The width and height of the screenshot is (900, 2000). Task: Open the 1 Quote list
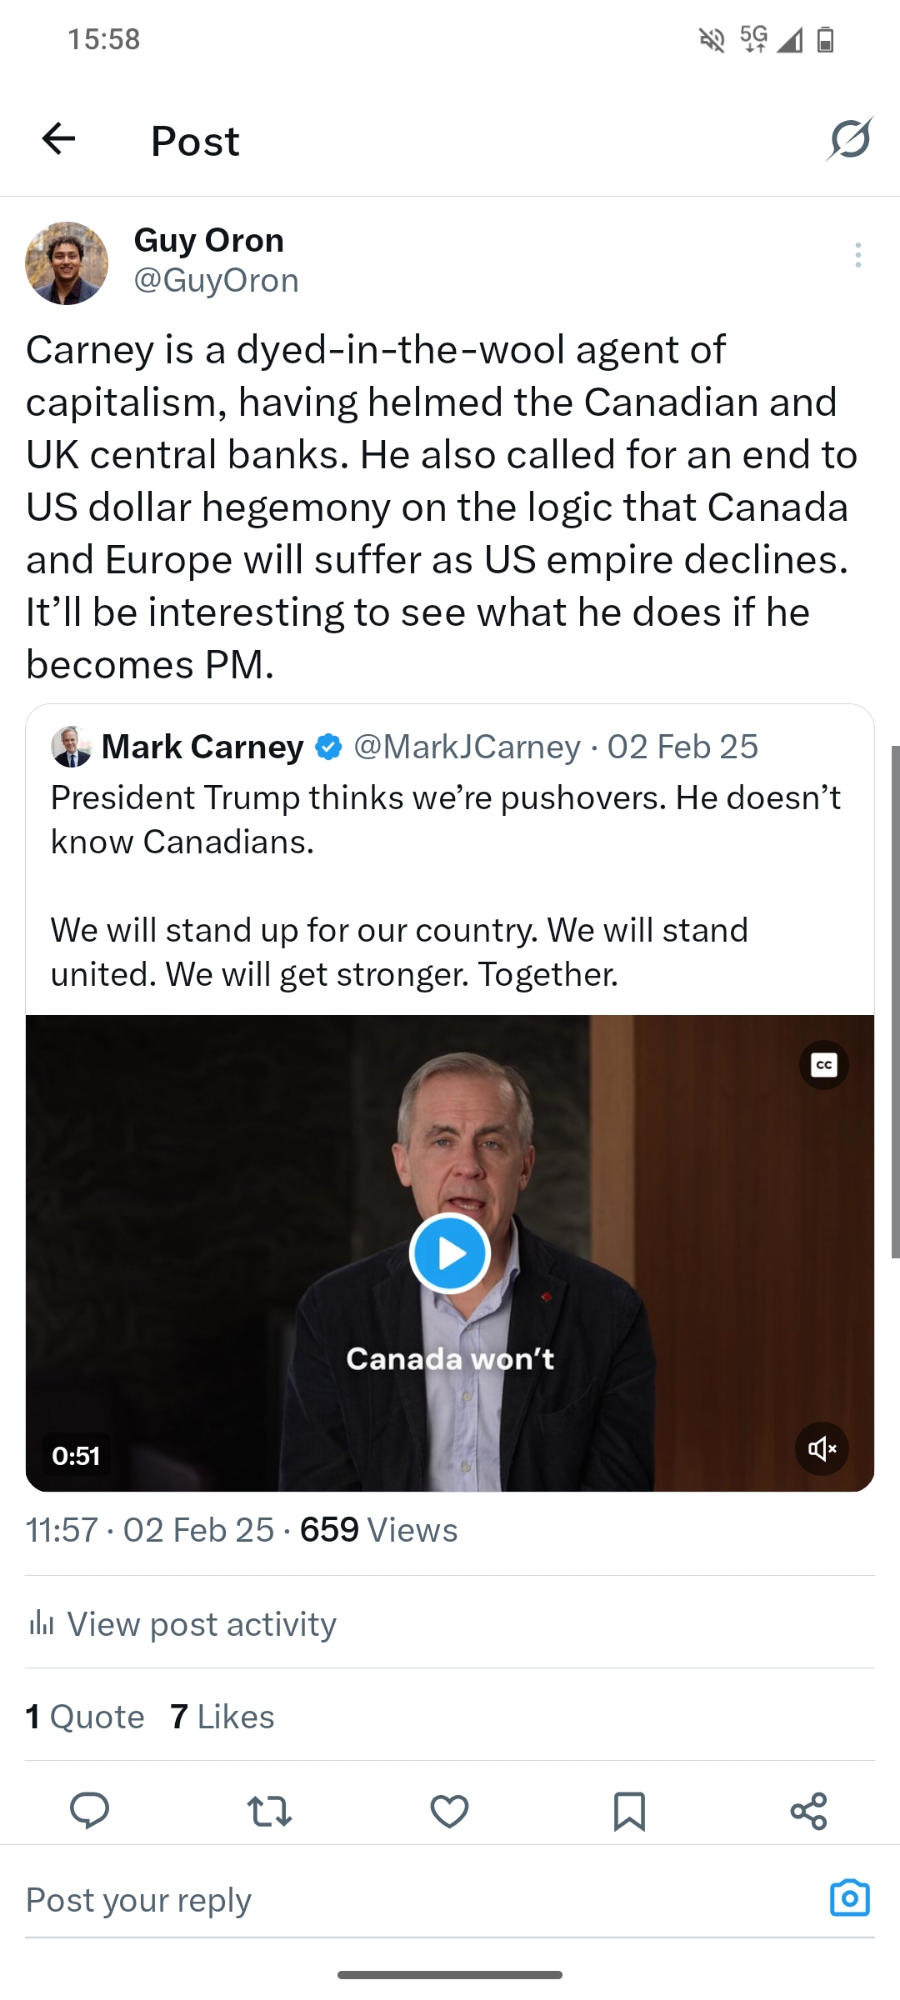[x=85, y=1717]
